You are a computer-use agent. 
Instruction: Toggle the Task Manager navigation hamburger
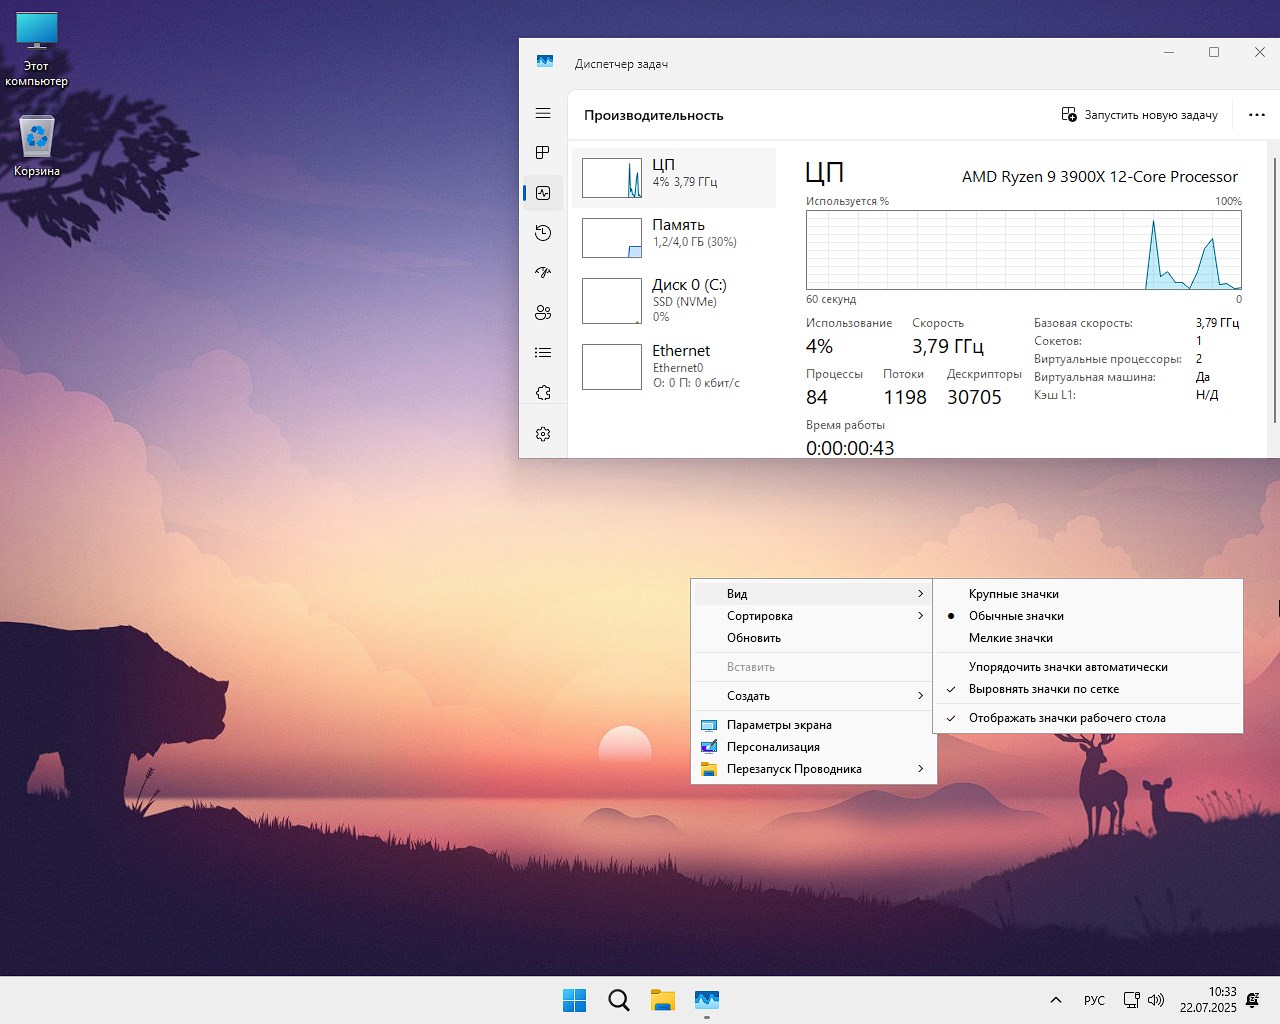point(542,113)
